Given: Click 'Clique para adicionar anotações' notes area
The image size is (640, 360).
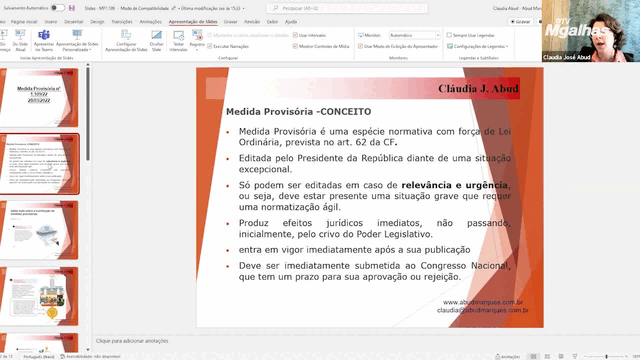Looking at the screenshot, I should point(132,341).
